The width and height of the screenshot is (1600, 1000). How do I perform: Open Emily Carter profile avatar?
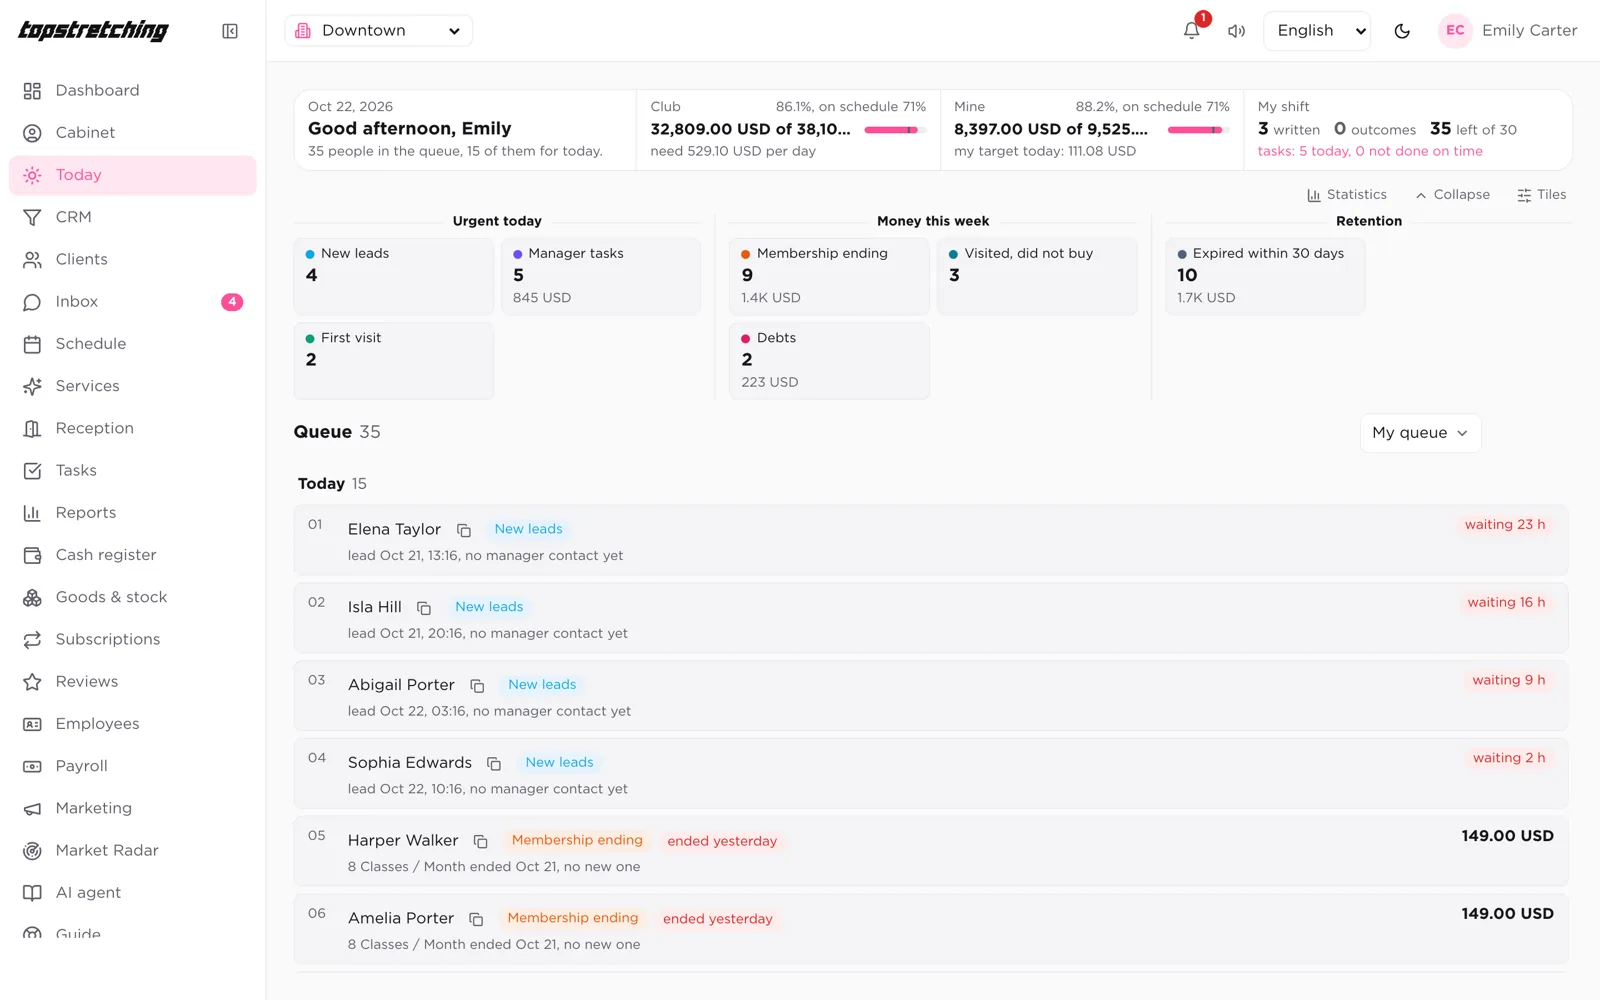(x=1455, y=31)
